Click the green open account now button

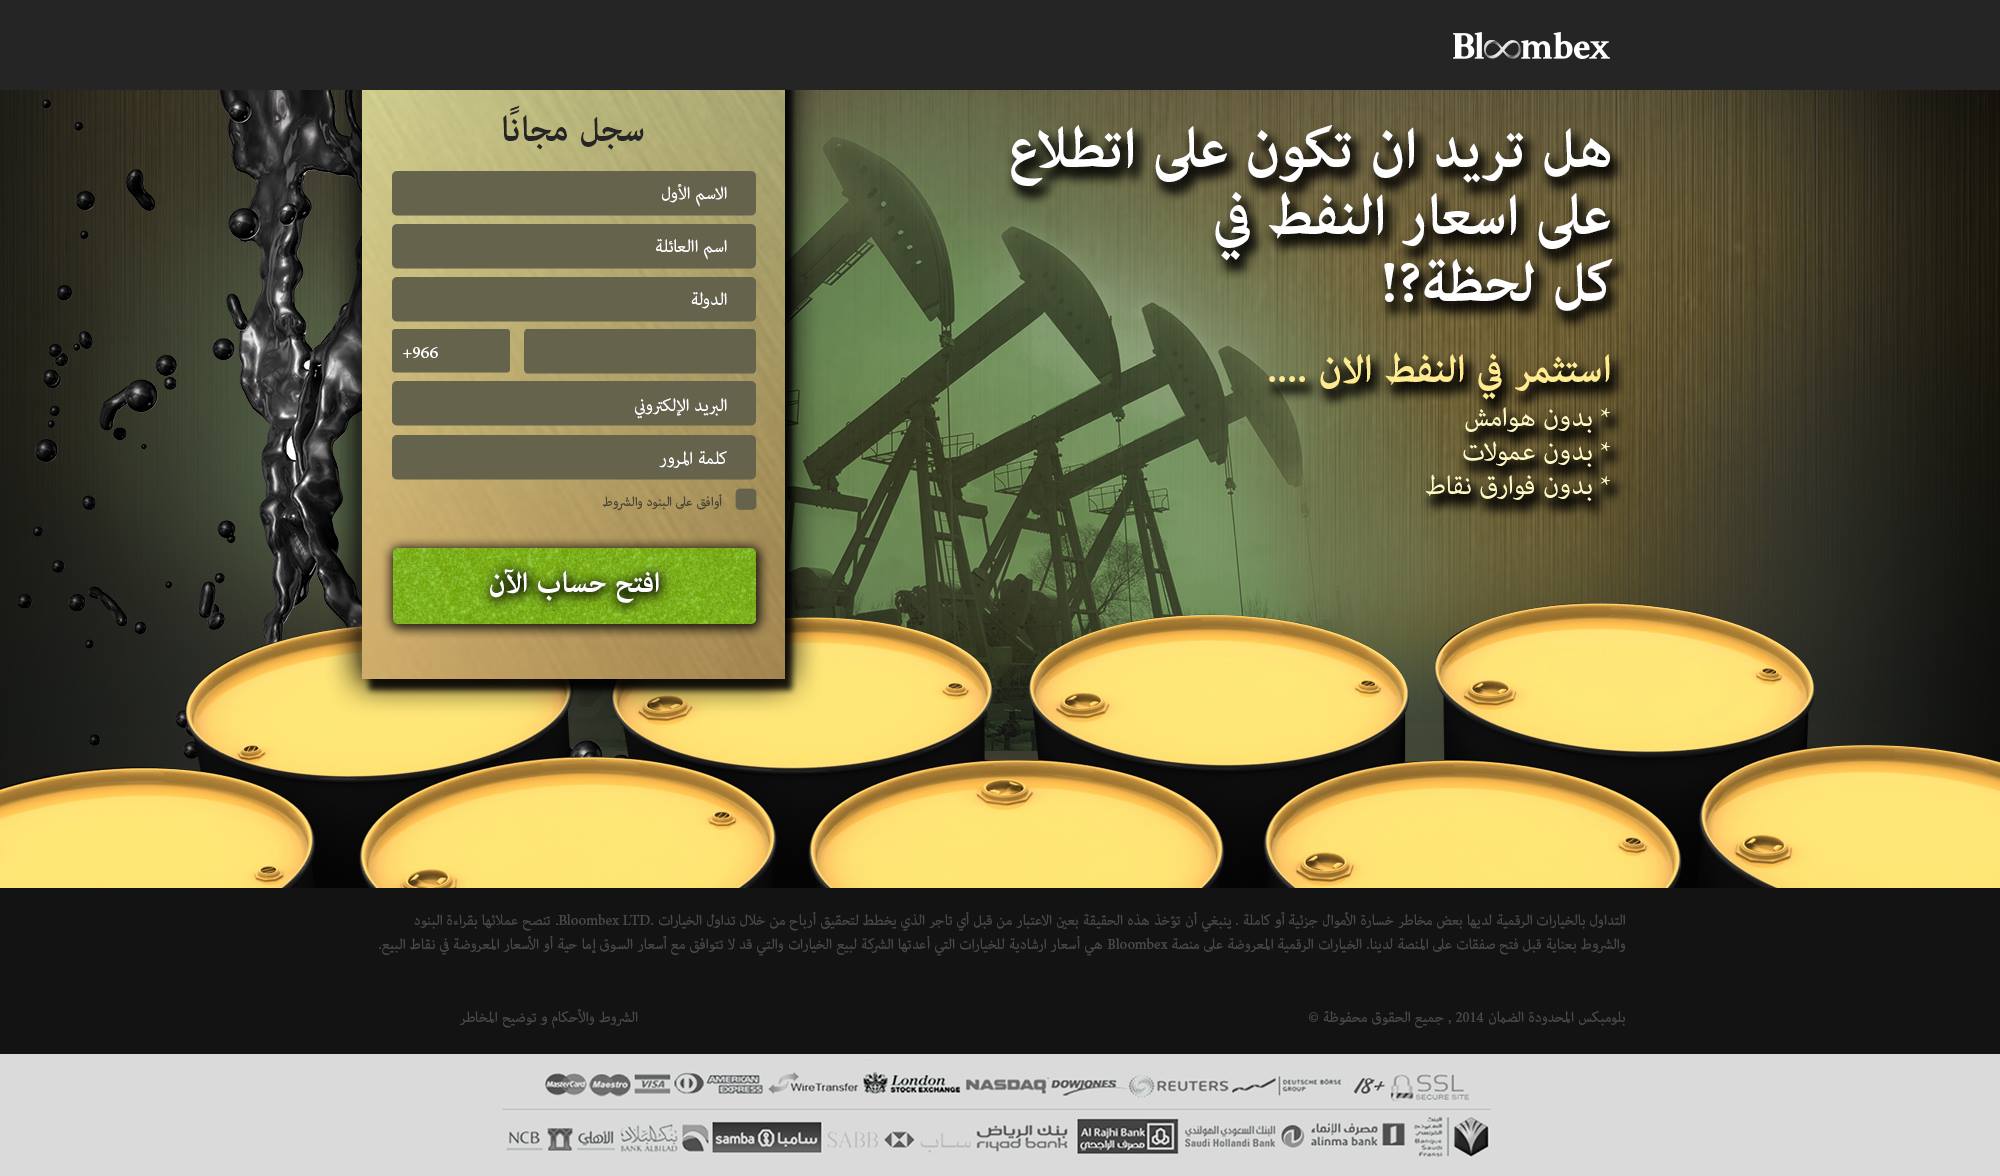[574, 586]
